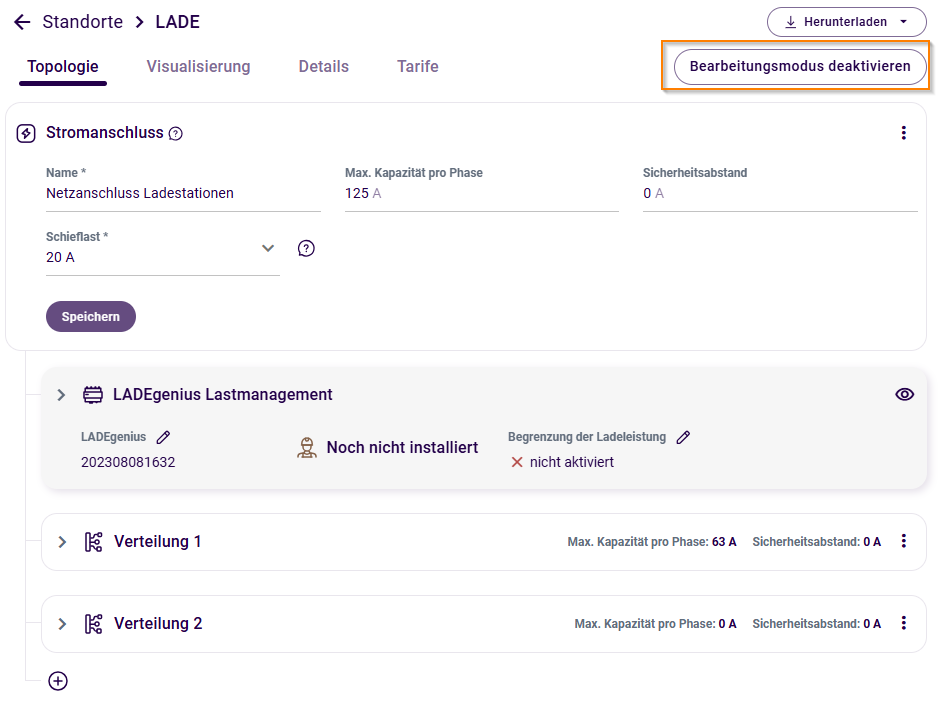938x702 pixels.
Task: Add new element with plus circle icon
Action: (x=58, y=681)
